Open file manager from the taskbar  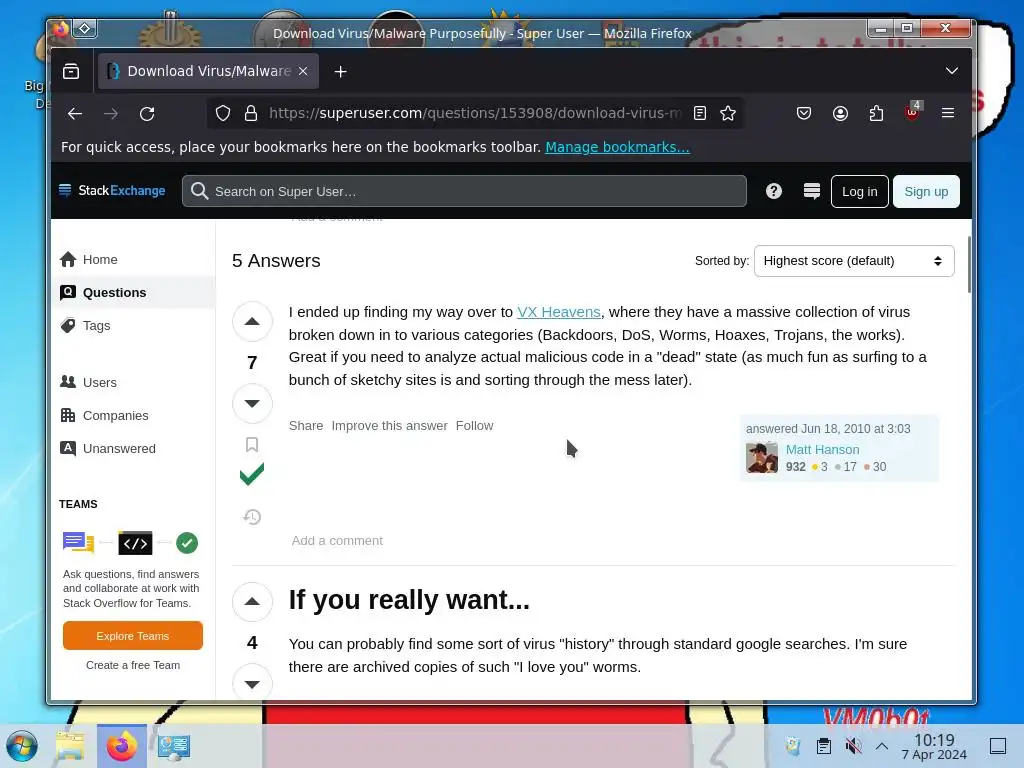[70, 746]
